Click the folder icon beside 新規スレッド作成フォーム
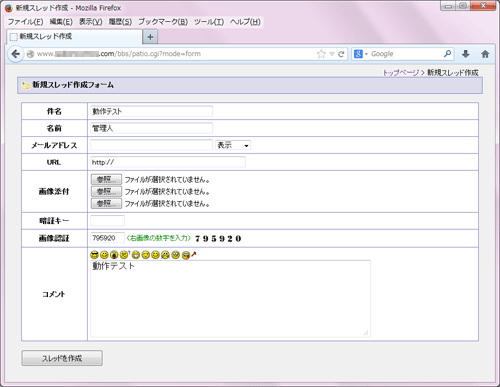 tap(25, 85)
